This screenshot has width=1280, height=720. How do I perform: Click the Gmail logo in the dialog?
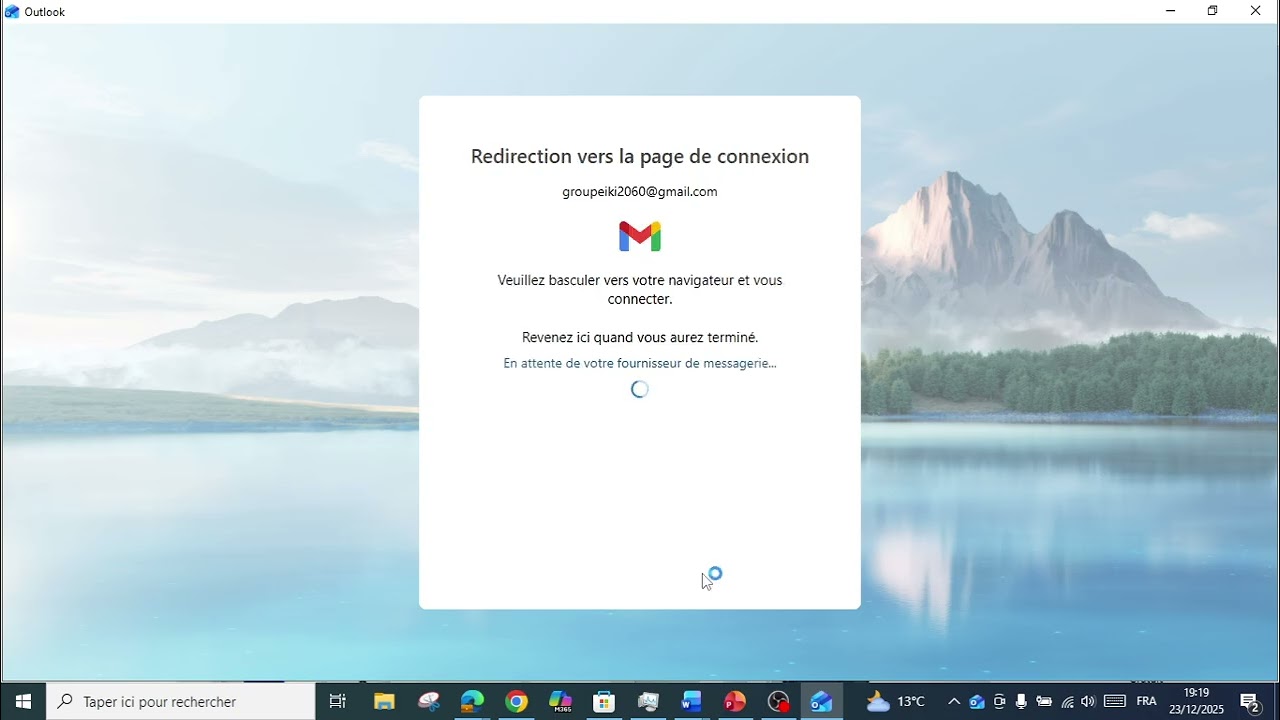pyautogui.click(x=640, y=236)
